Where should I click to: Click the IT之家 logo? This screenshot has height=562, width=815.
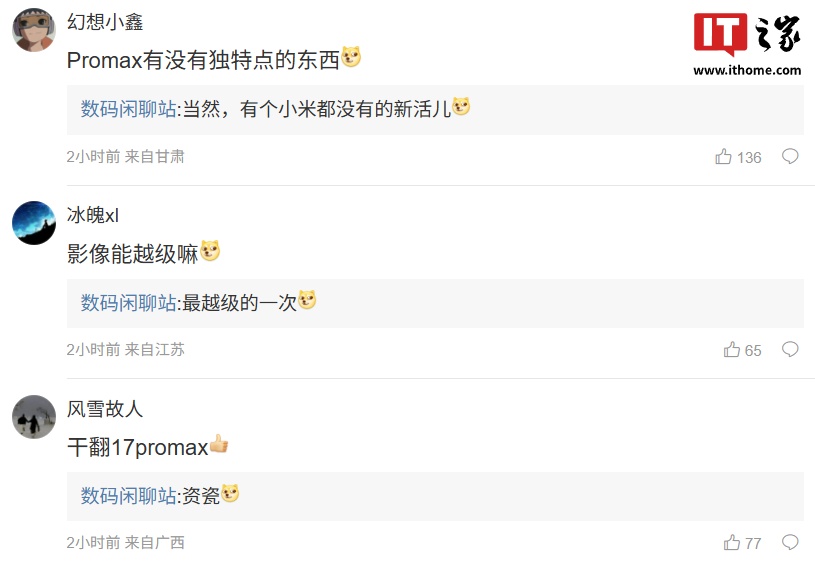(747, 34)
